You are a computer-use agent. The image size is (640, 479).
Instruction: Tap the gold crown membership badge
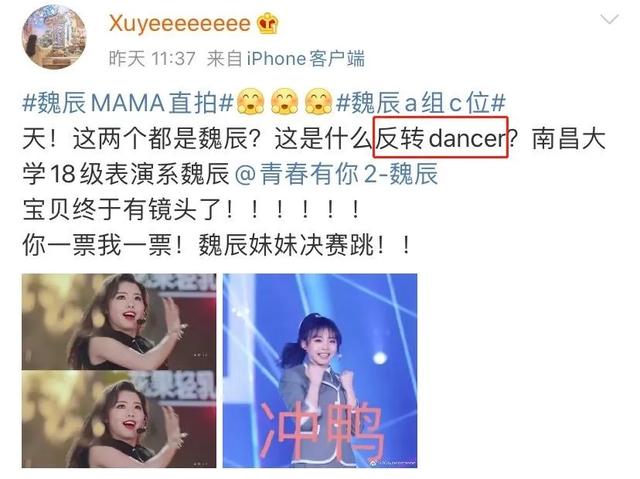(x=268, y=23)
